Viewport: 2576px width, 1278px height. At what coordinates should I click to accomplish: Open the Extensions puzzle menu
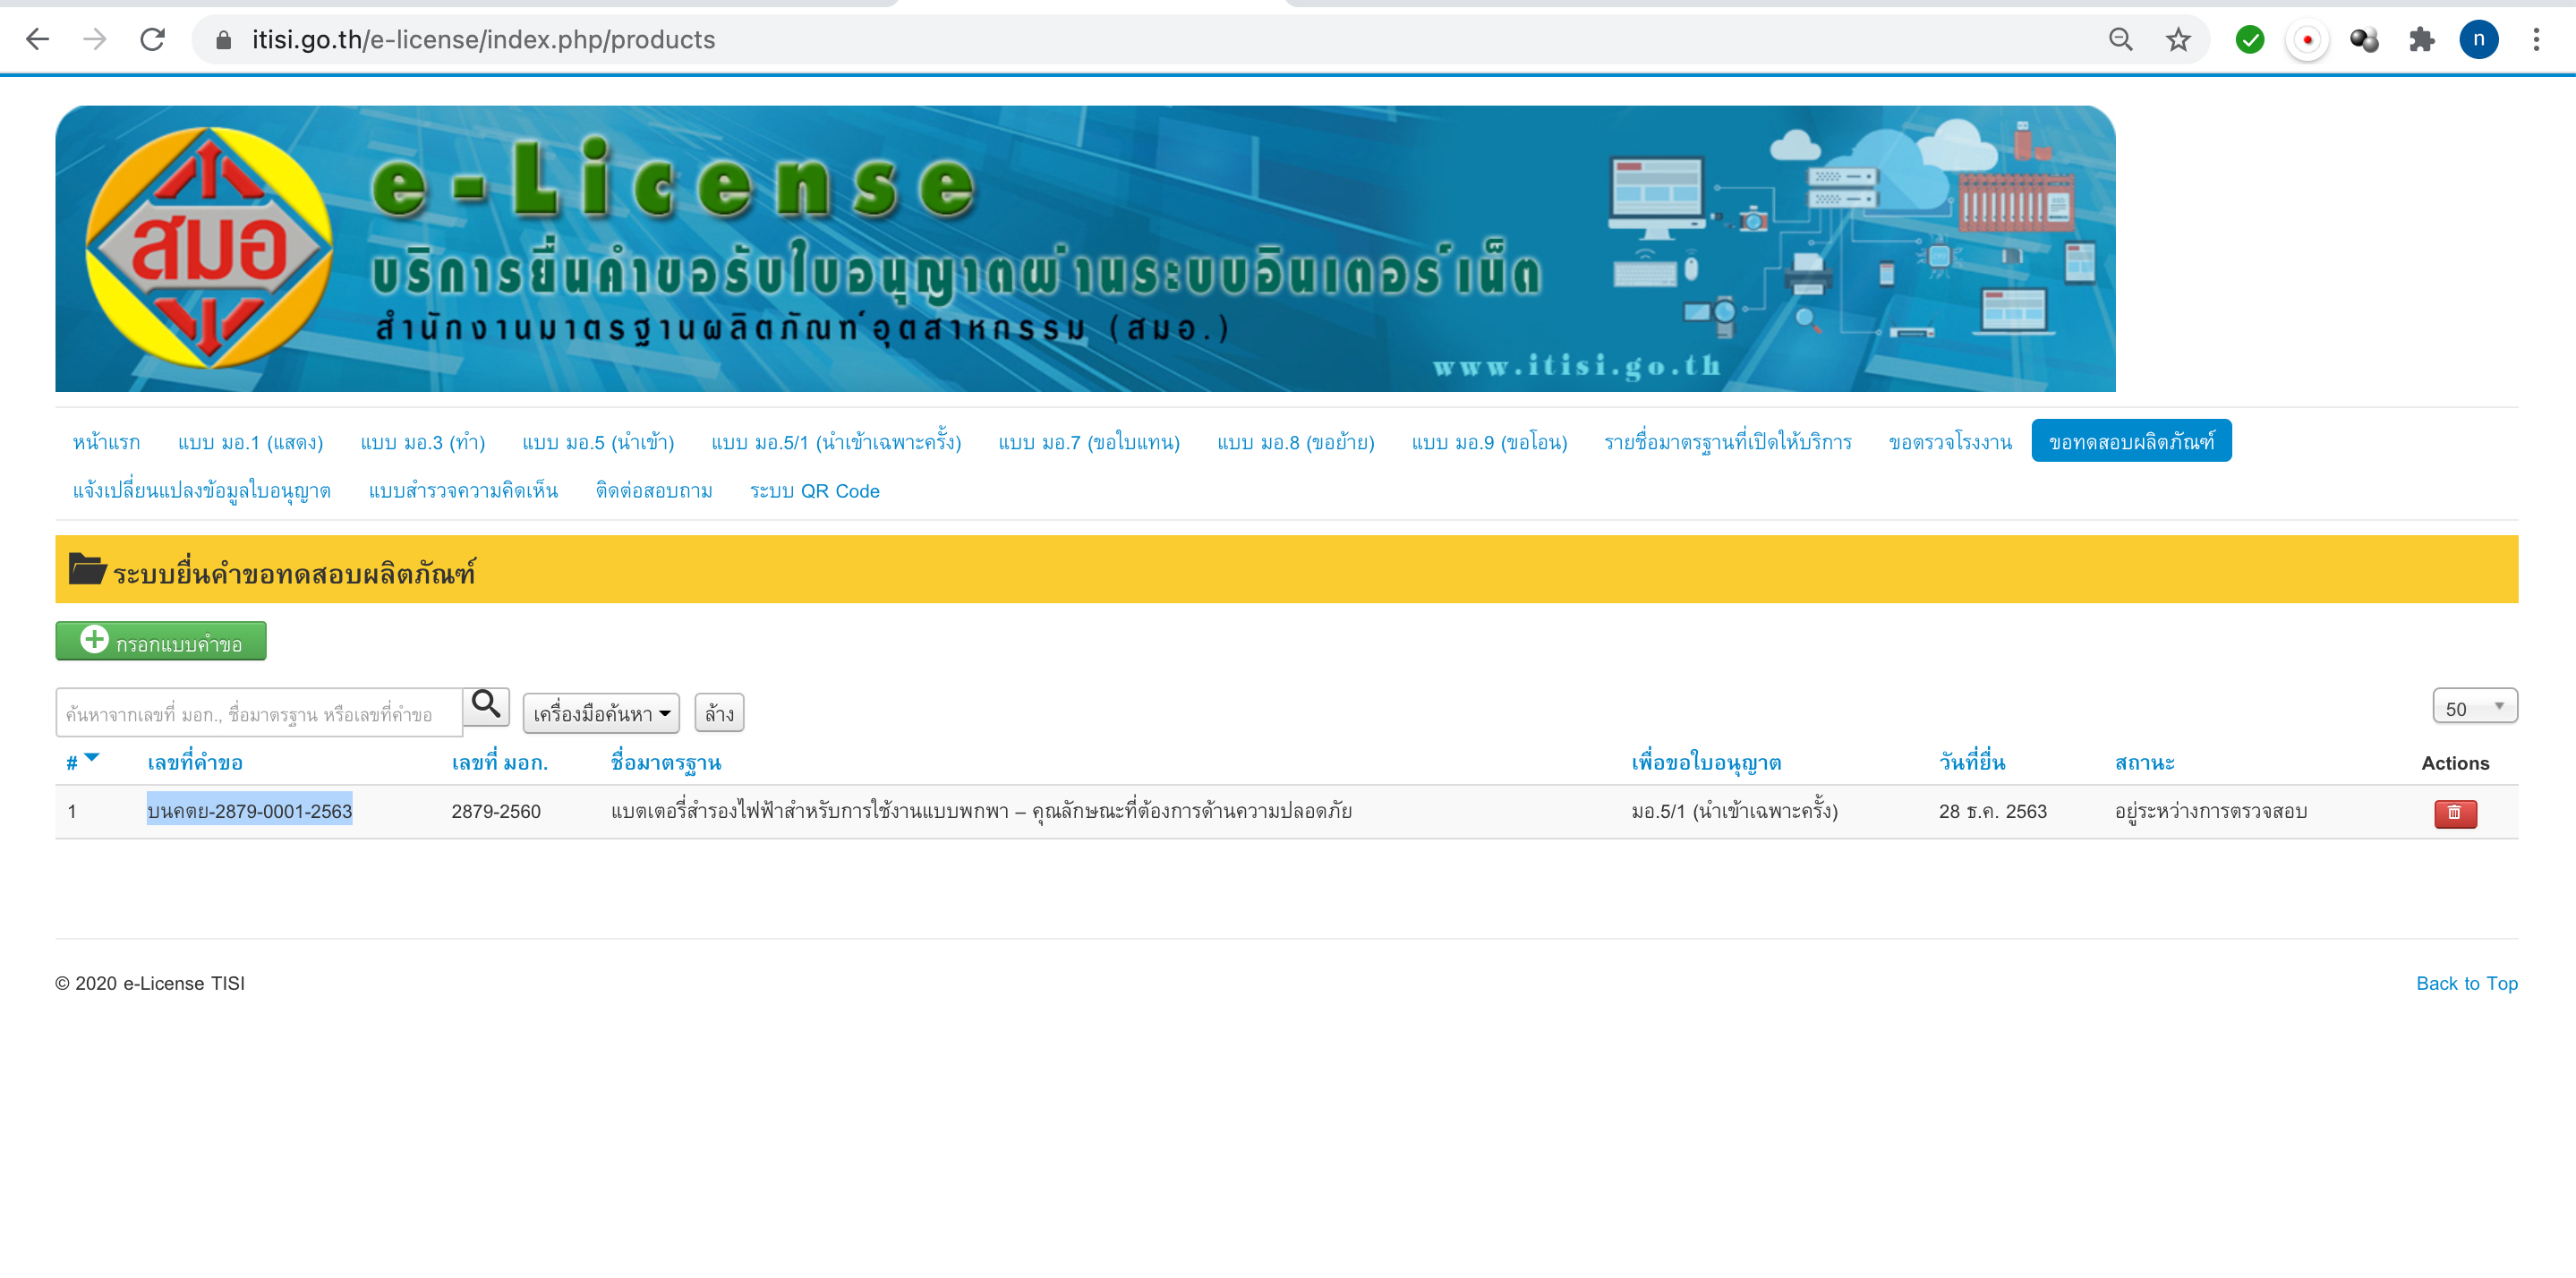2421,40
